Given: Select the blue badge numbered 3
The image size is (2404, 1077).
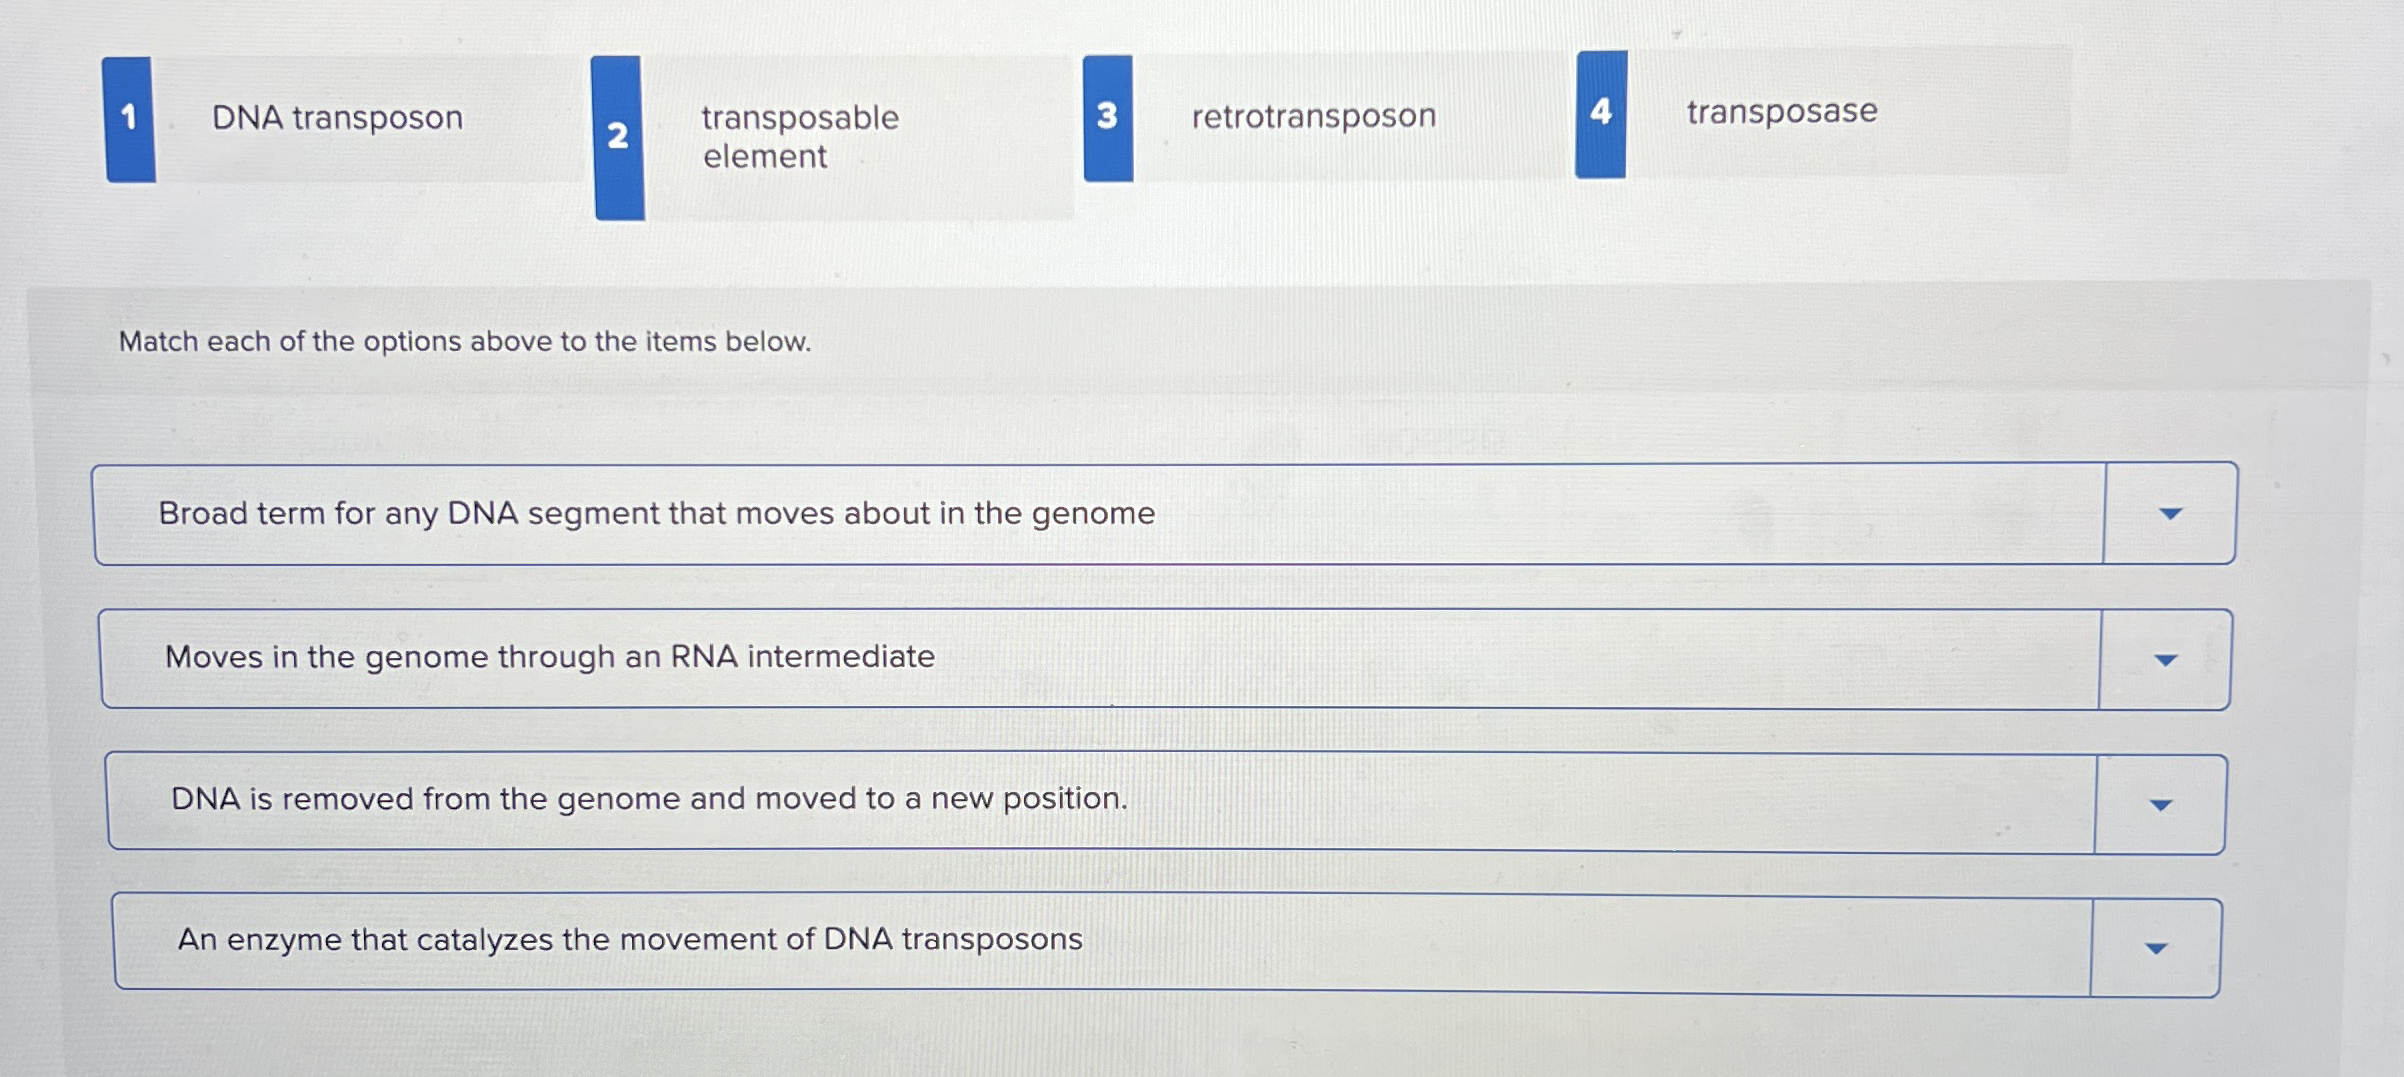Looking at the screenshot, I should point(1108,117).
